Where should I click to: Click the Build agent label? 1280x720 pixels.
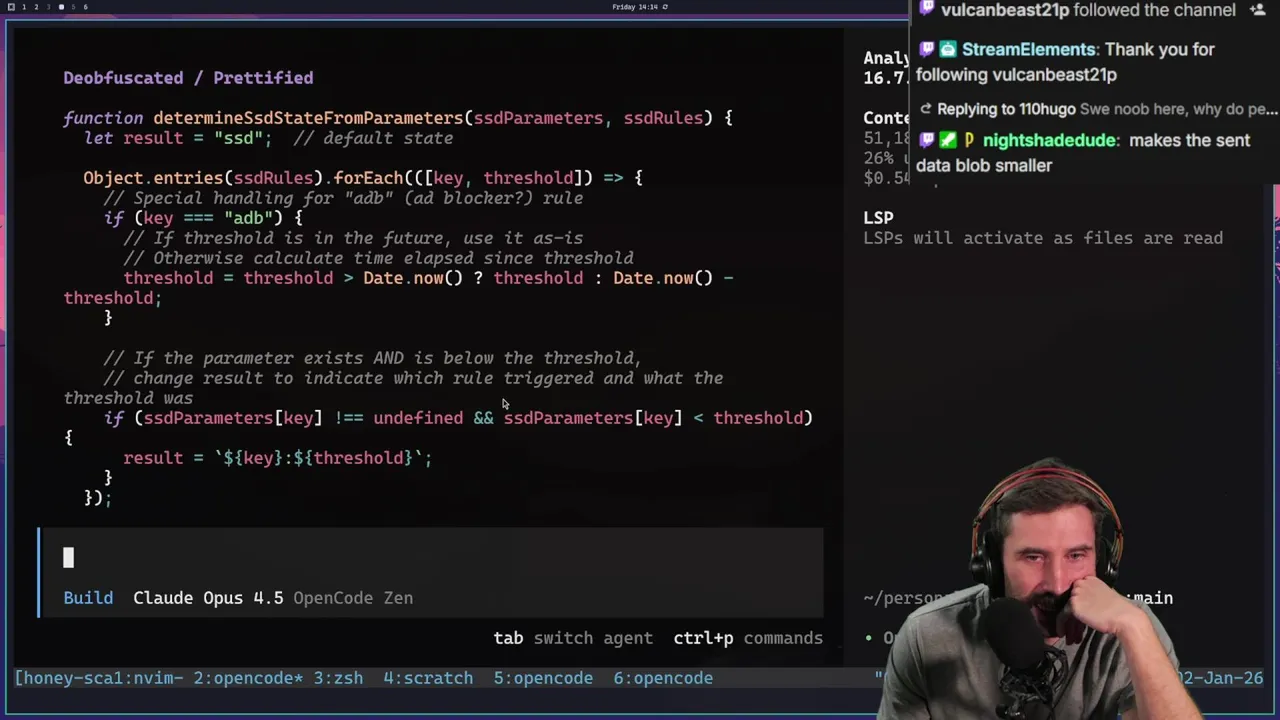coord(88,598)
